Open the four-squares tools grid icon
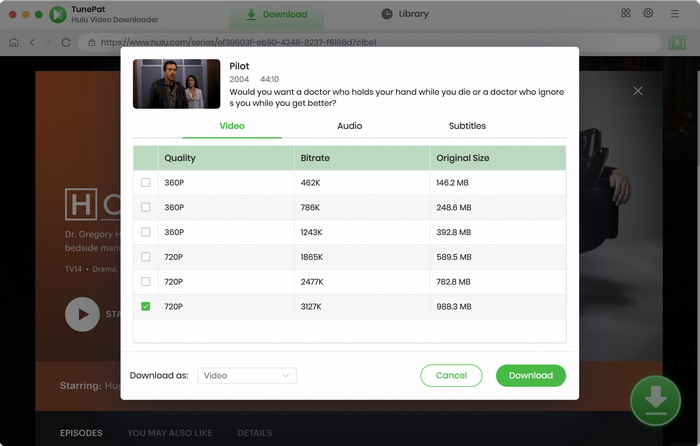The image size is (700, 446). point(625,13)
